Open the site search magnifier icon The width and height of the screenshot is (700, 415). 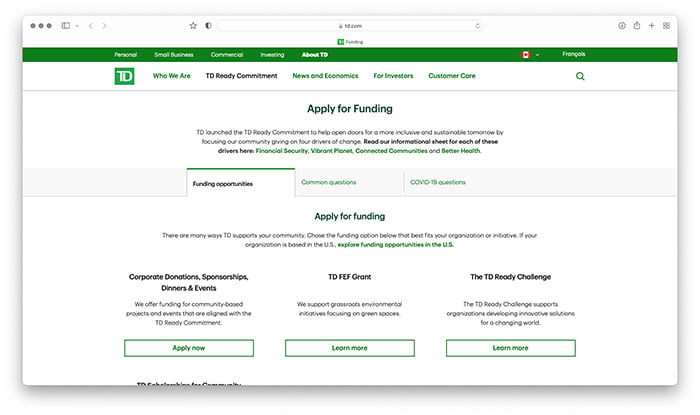point(580,76)
